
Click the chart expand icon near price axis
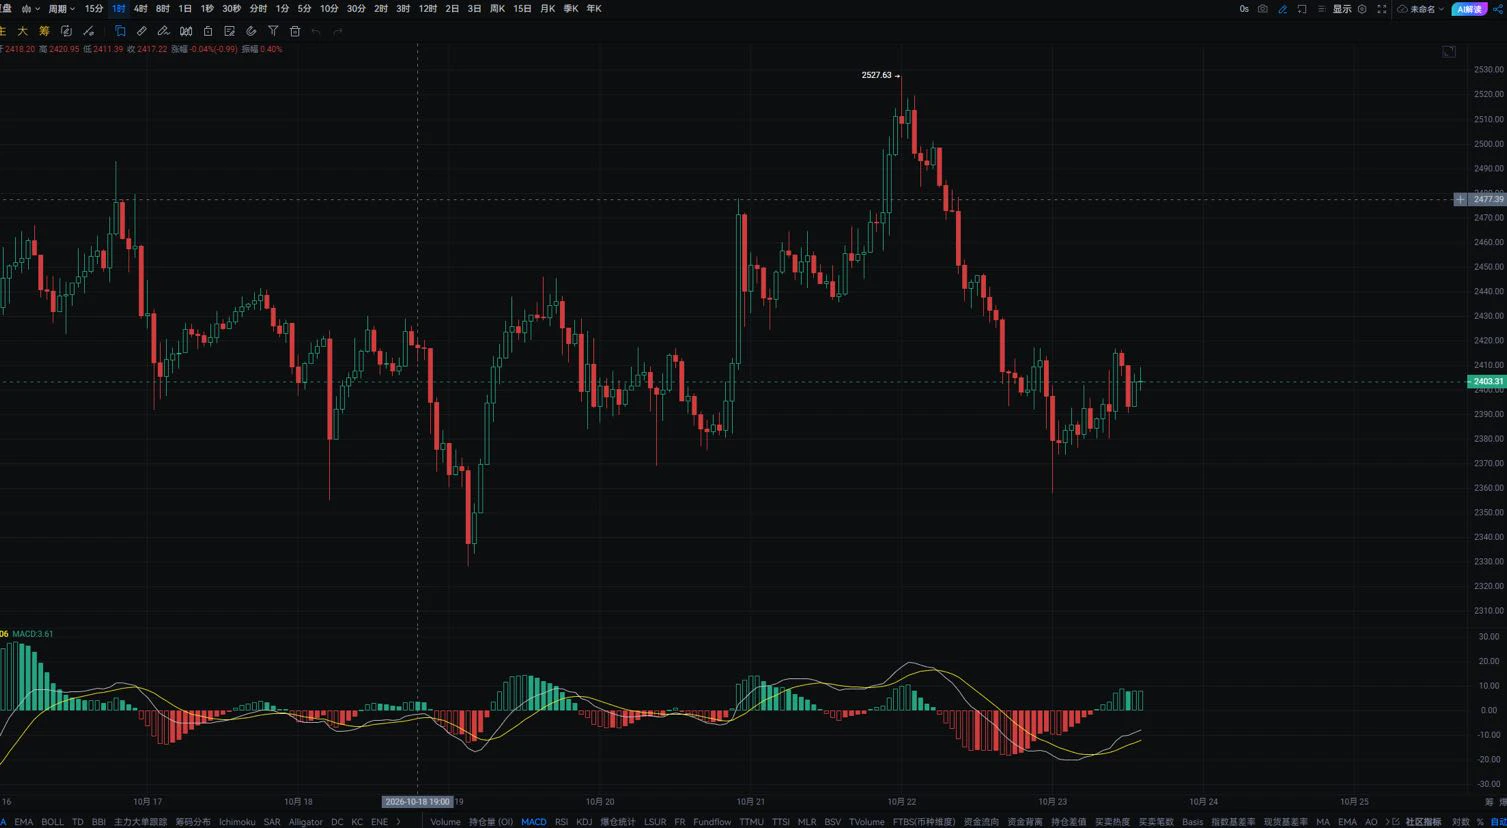[x=1449, y=52]
